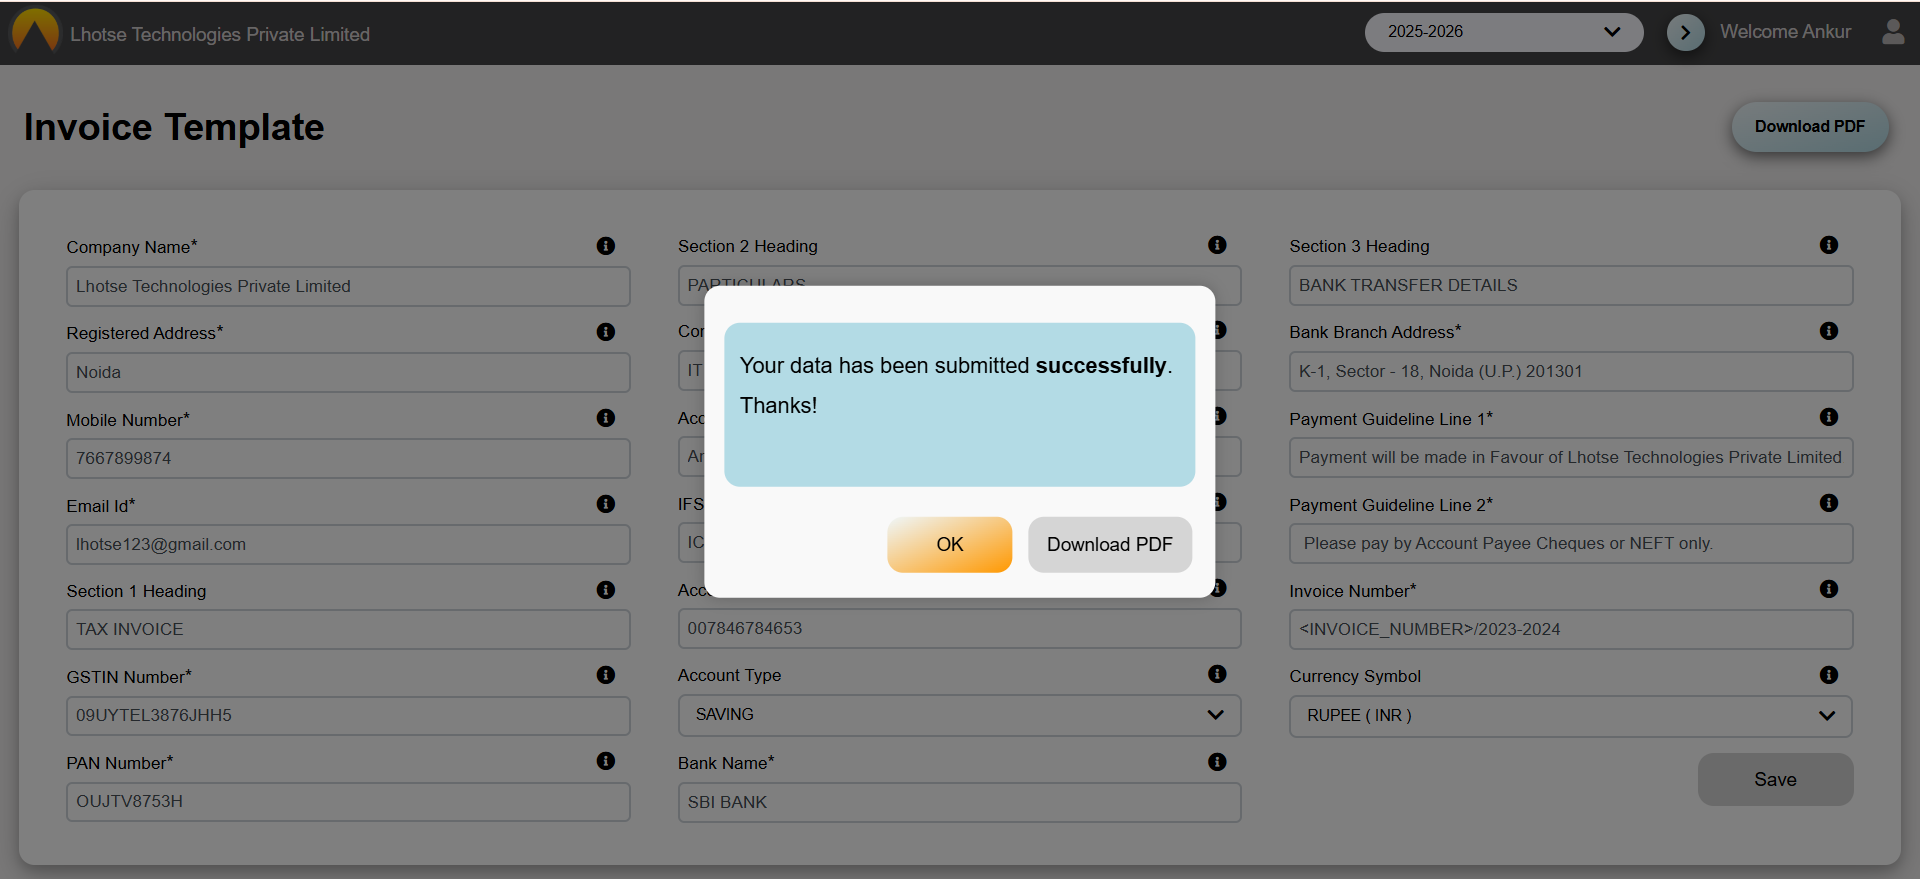The width and height of the screenshot is (1920, 879).
Task: Show info for Registered Address field
Action: (x=606, y=332)
